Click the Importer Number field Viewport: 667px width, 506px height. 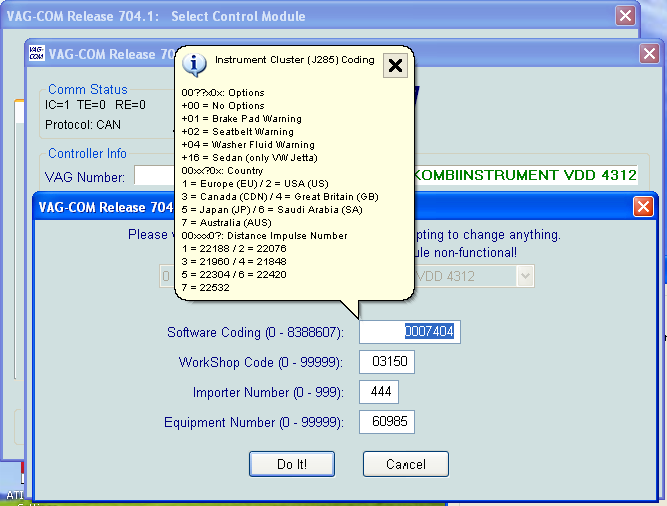point(379,392)
